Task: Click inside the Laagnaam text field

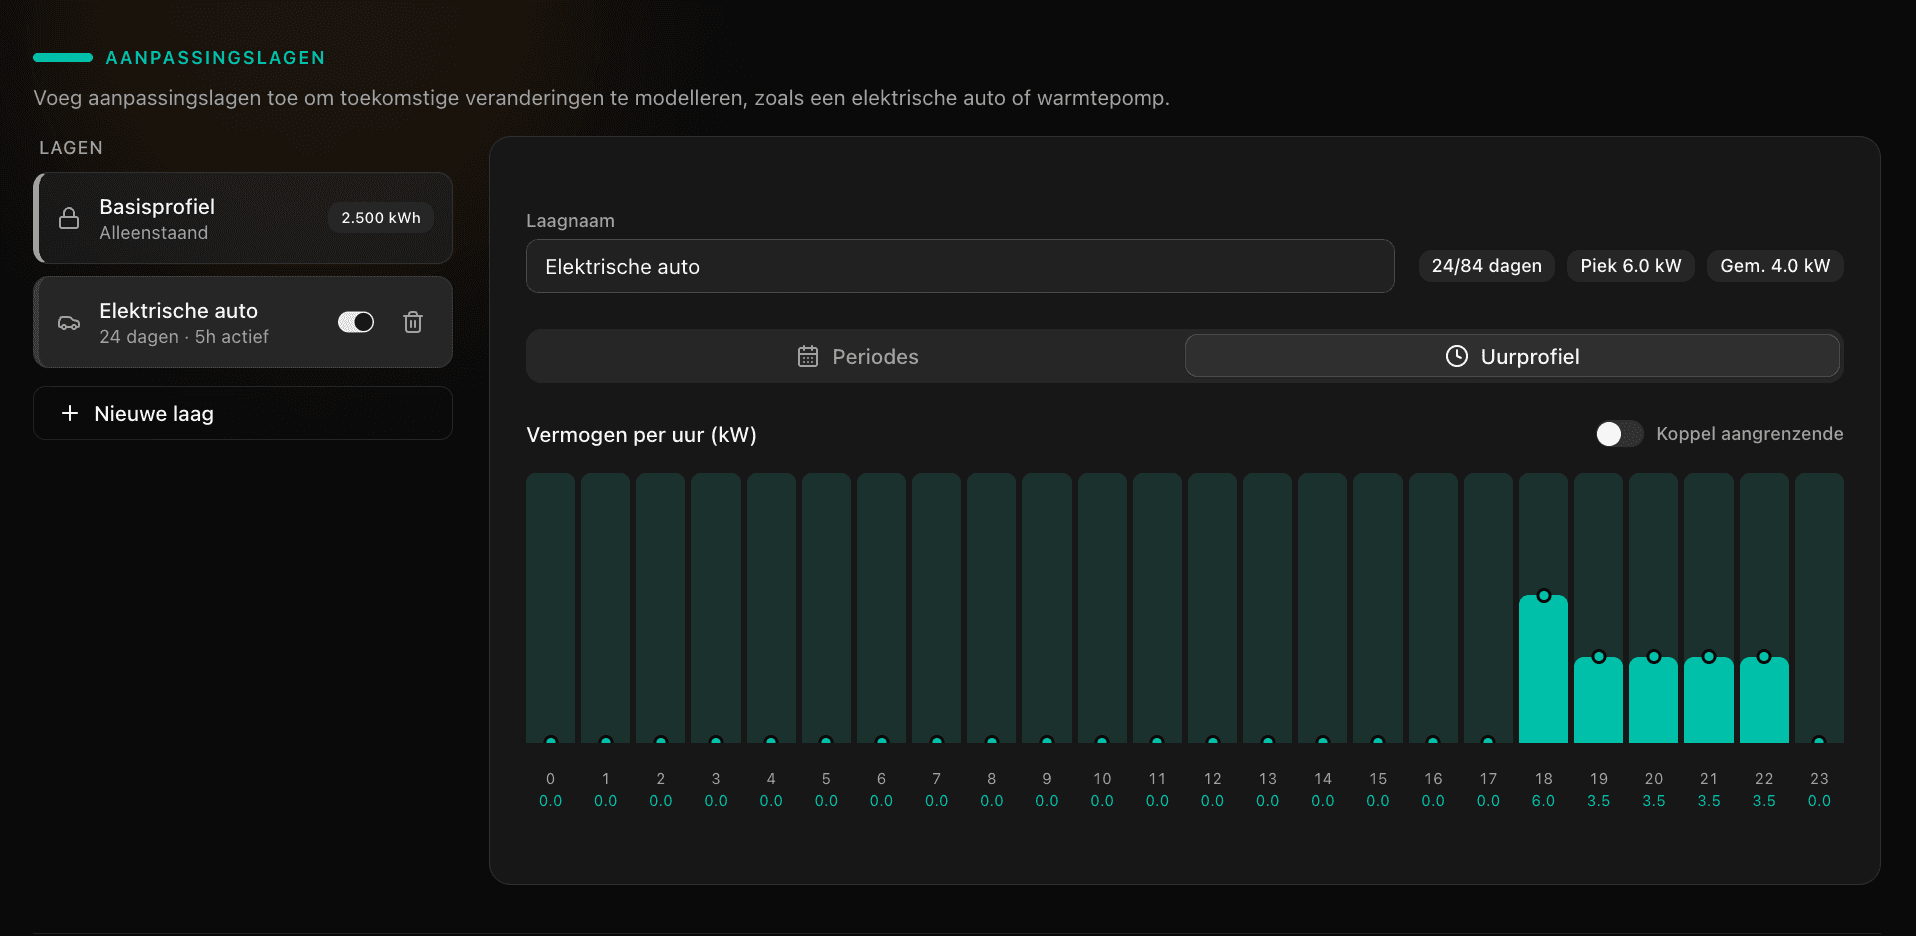Action: (x=959, y=266)
